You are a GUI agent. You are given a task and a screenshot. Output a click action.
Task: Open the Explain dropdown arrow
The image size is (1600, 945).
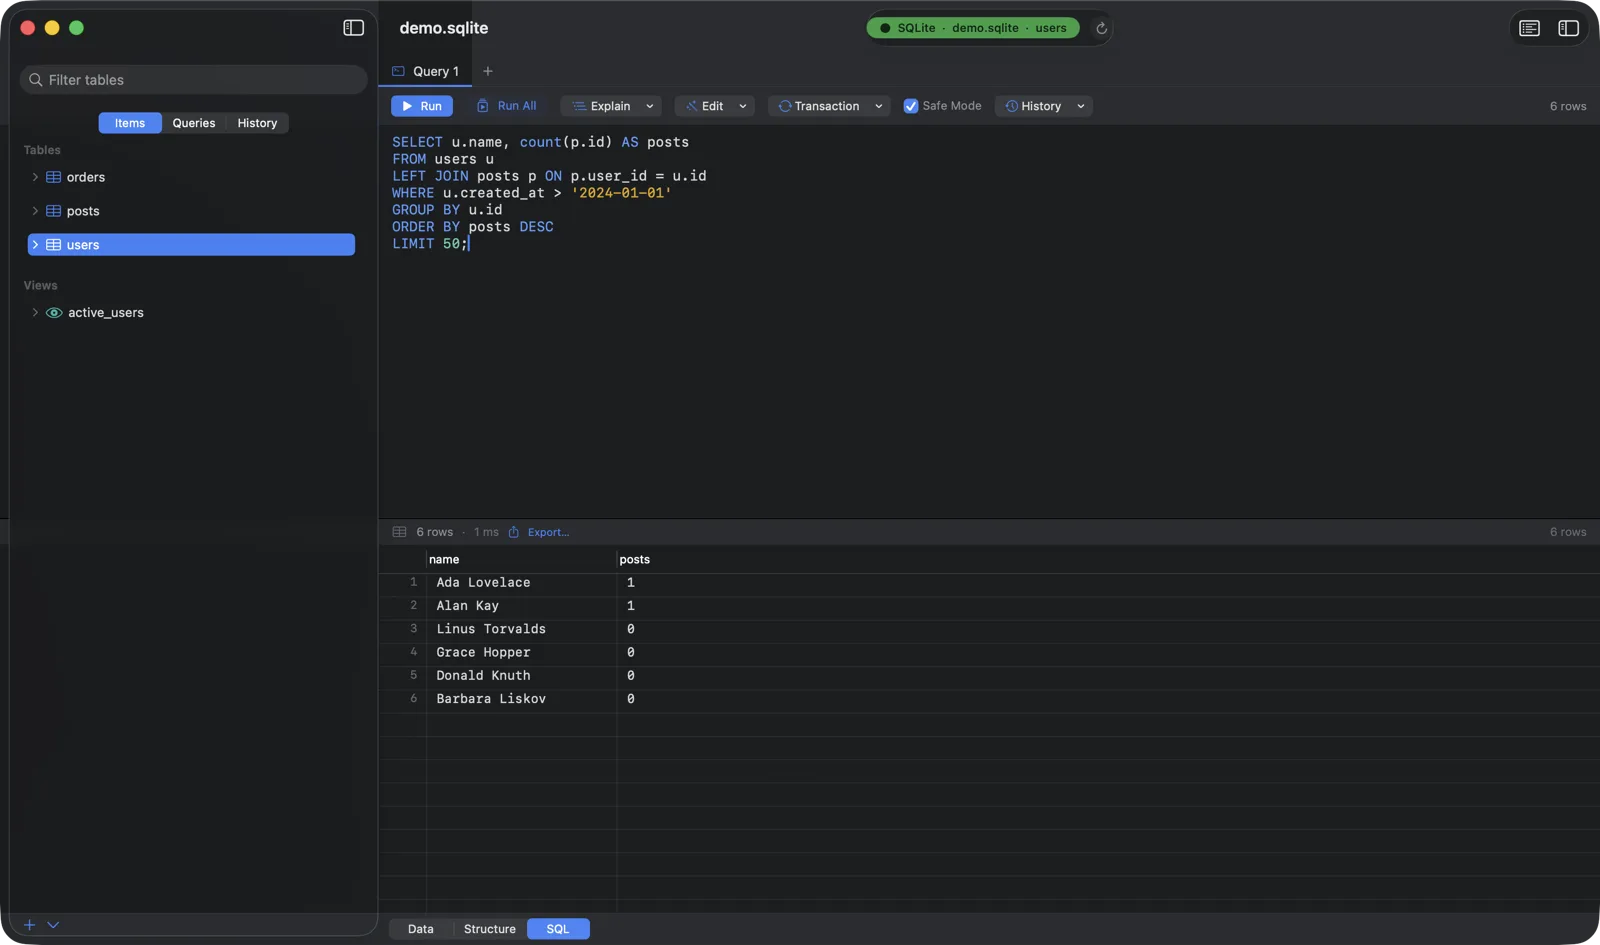tap(650, 106)
